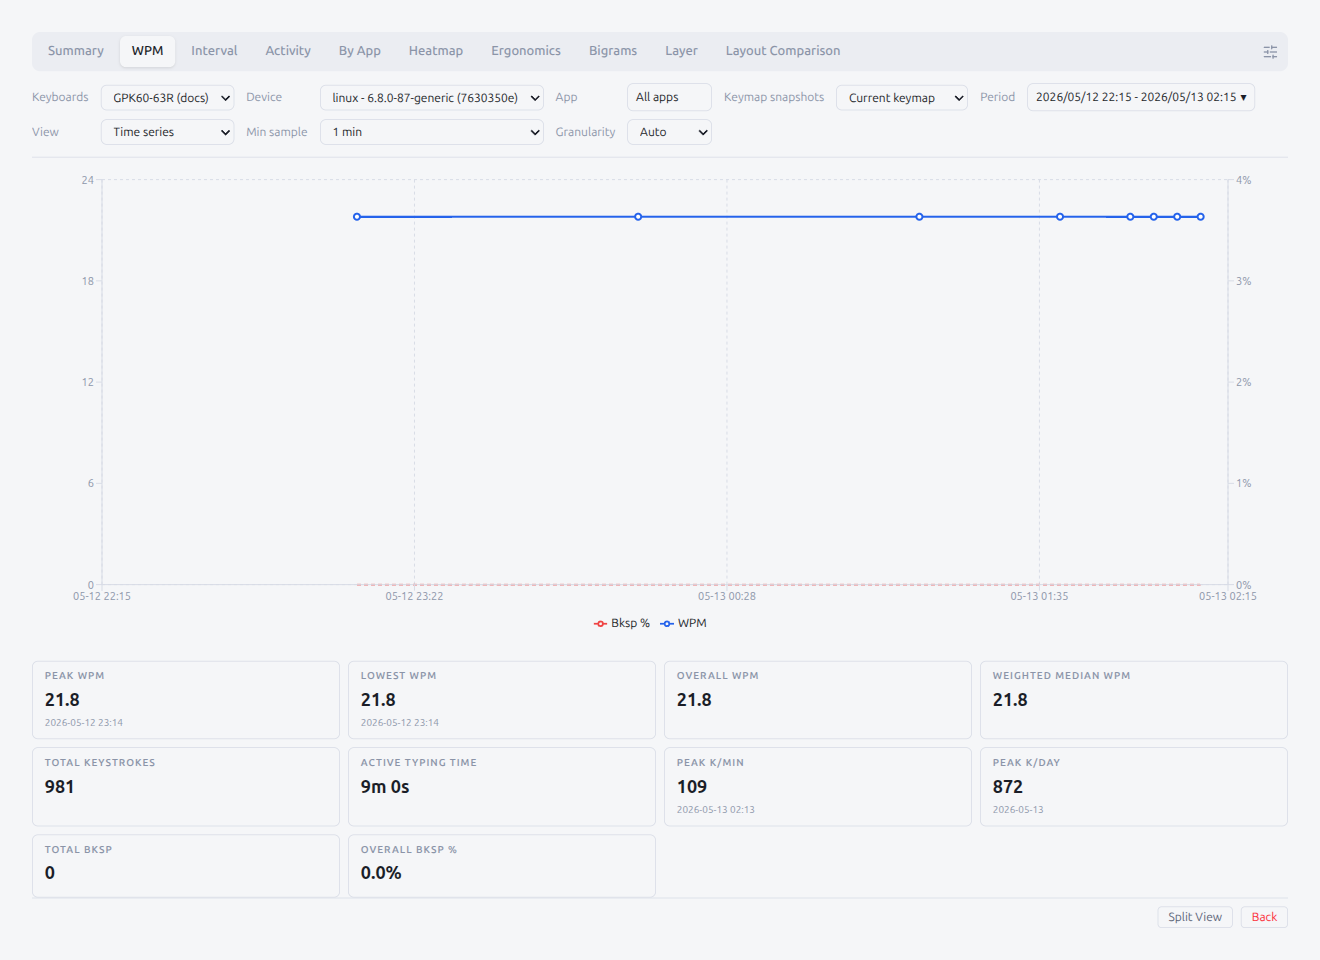The width and height of the screenshot is (1320, 960).
Task: Open the Layout Comparison tab
Action: 783,51
